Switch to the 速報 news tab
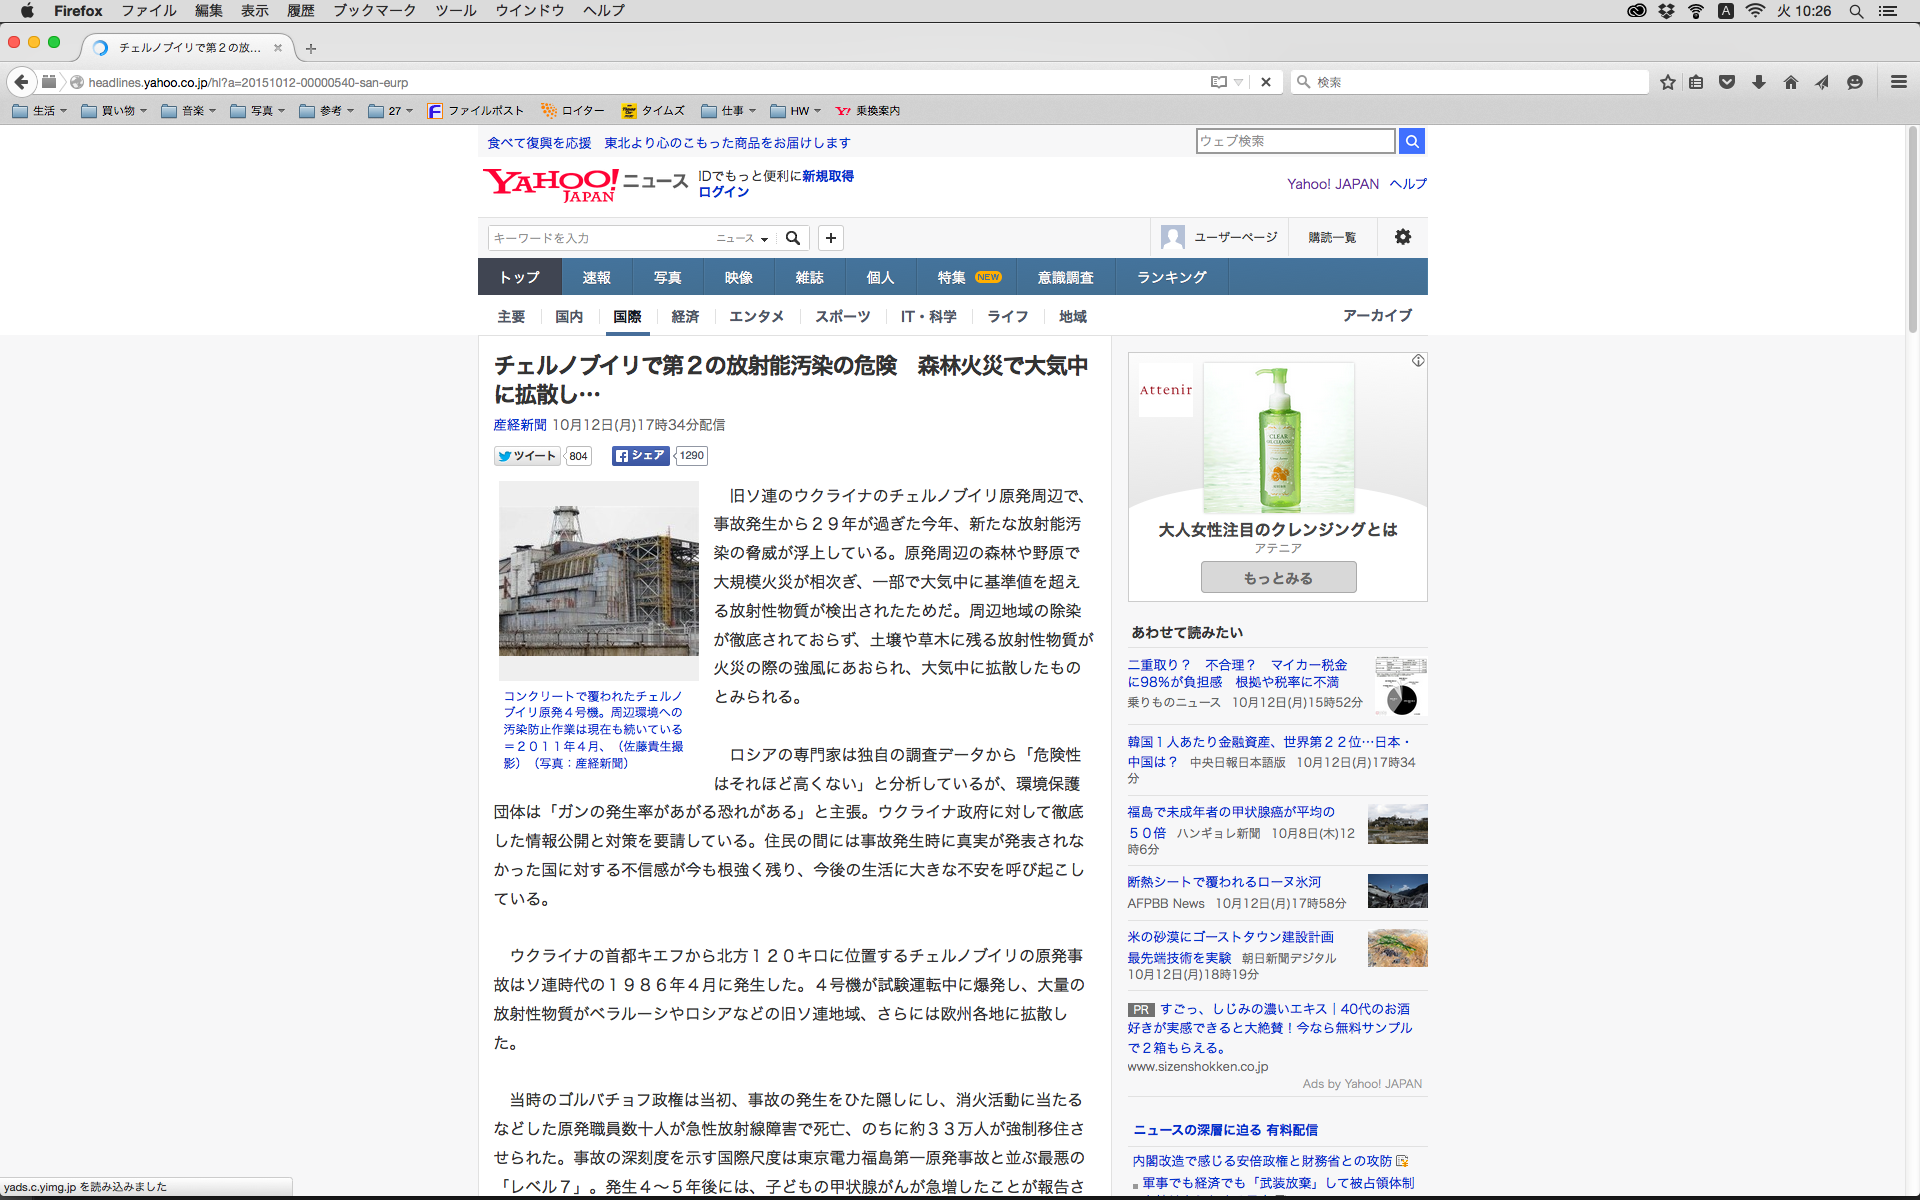The width and height of the screenshot is (1920, 1200). click(x=596, y=277)
